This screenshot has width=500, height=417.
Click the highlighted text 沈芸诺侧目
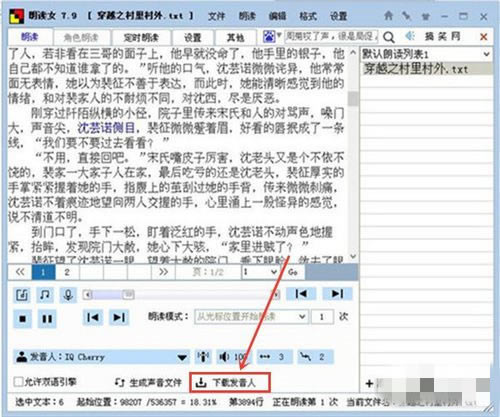106,128
